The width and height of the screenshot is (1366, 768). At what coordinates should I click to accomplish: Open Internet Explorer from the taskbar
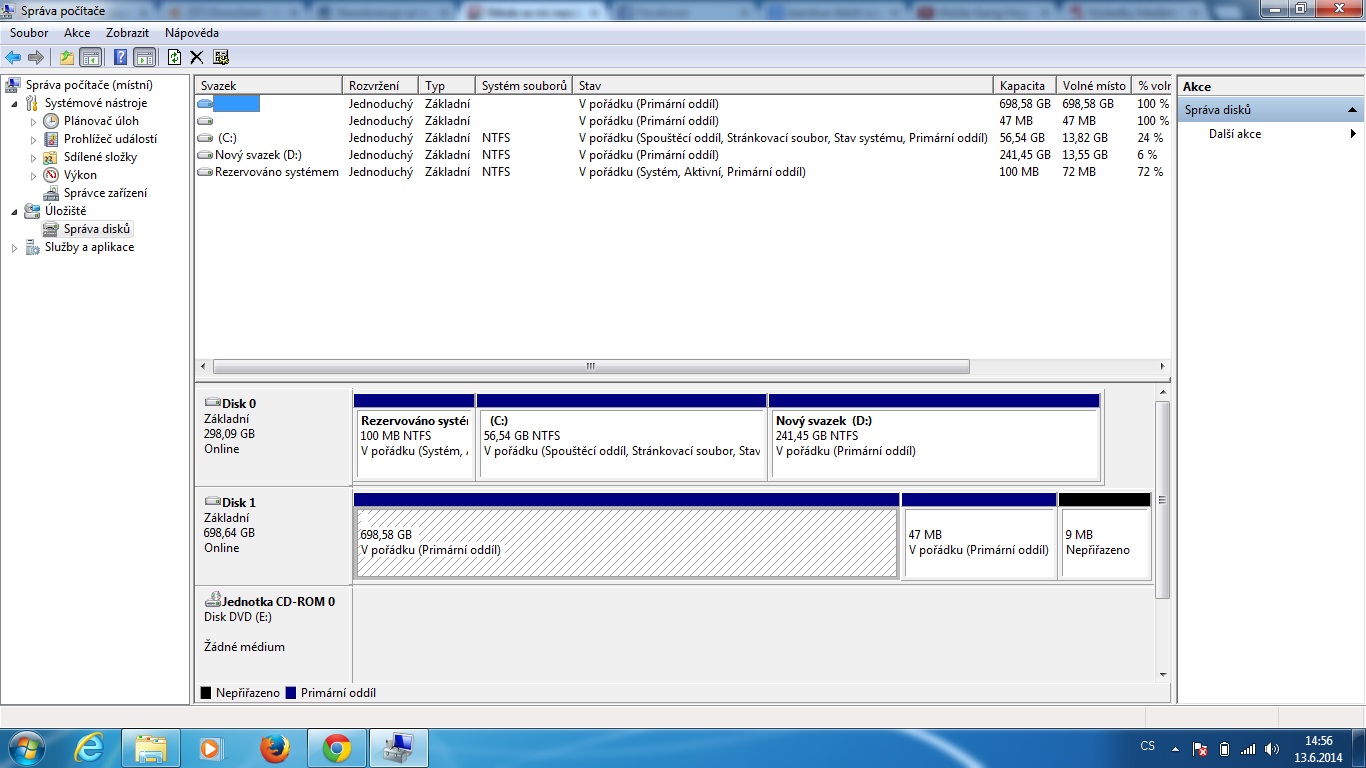tap(89, 748)
